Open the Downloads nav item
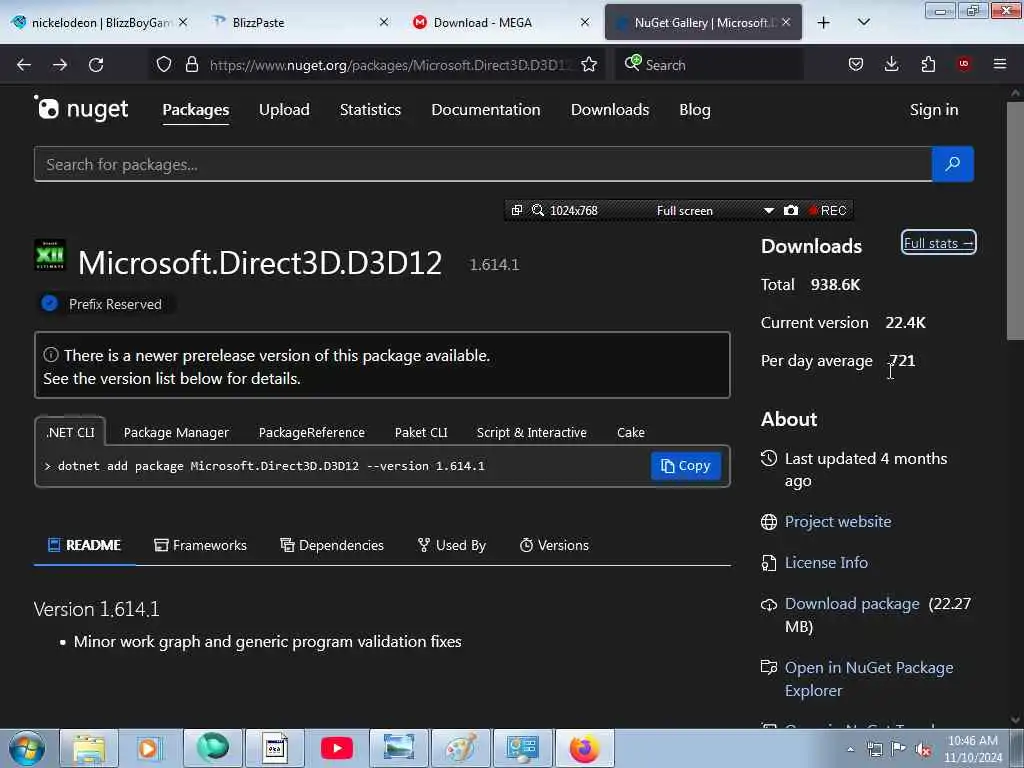This screenshot has height=768, width=1024. [x=610, y=110]
